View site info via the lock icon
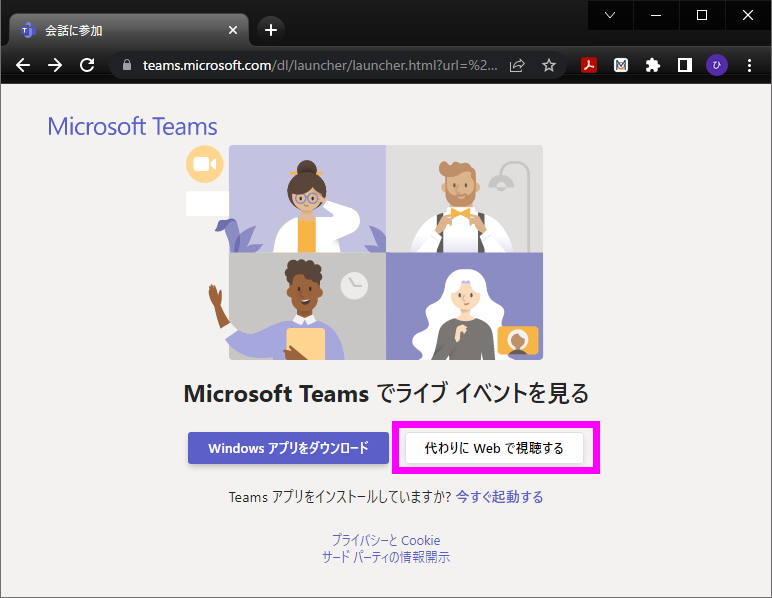 tap(127, 65)
